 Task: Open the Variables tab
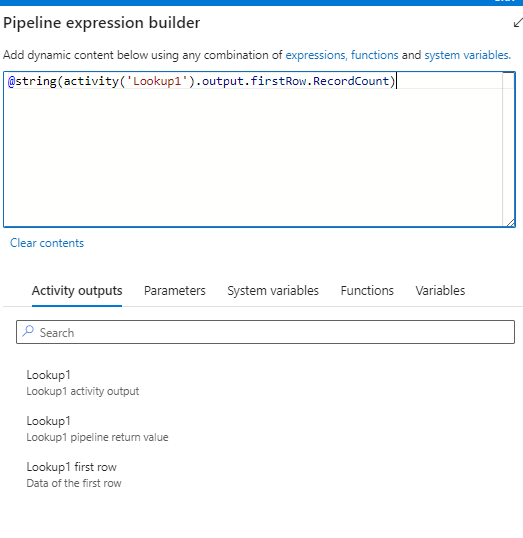[x=440, y=291]
